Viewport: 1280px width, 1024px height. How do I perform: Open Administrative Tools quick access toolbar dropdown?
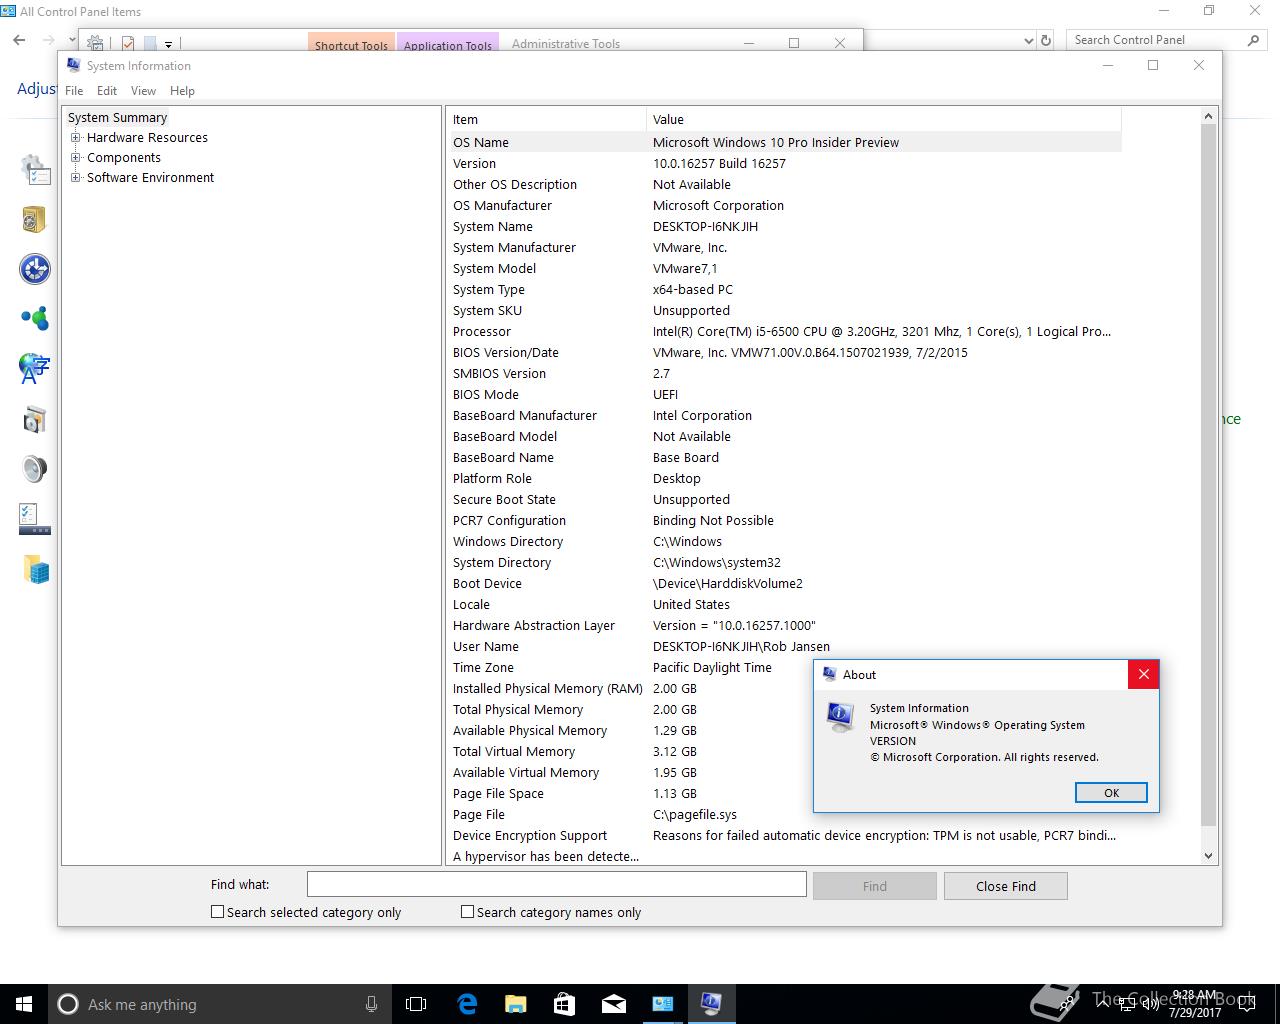pos(168,44)
